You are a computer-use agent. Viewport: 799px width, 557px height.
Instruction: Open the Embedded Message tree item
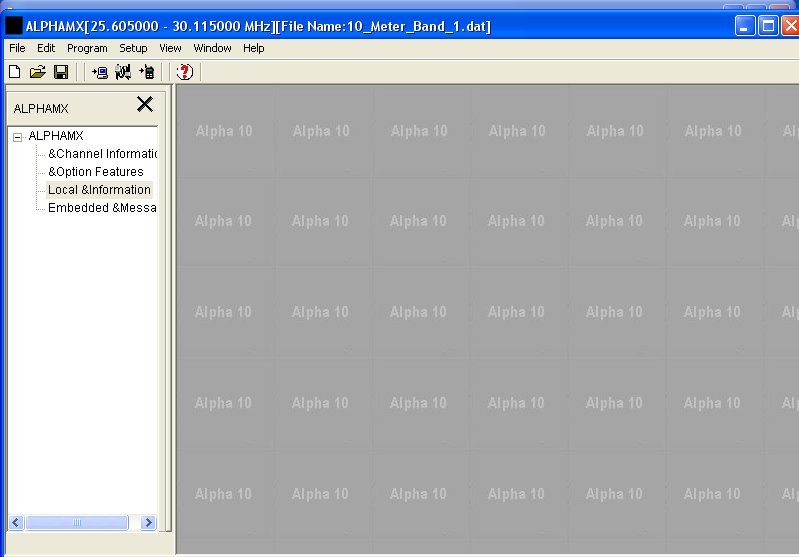click(x=102, y=208)
